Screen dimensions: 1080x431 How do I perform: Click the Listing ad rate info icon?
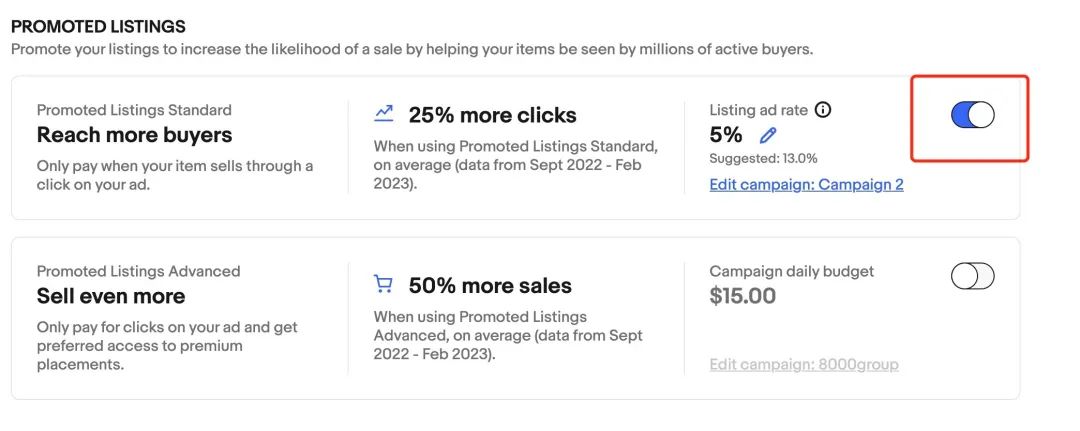823,110
